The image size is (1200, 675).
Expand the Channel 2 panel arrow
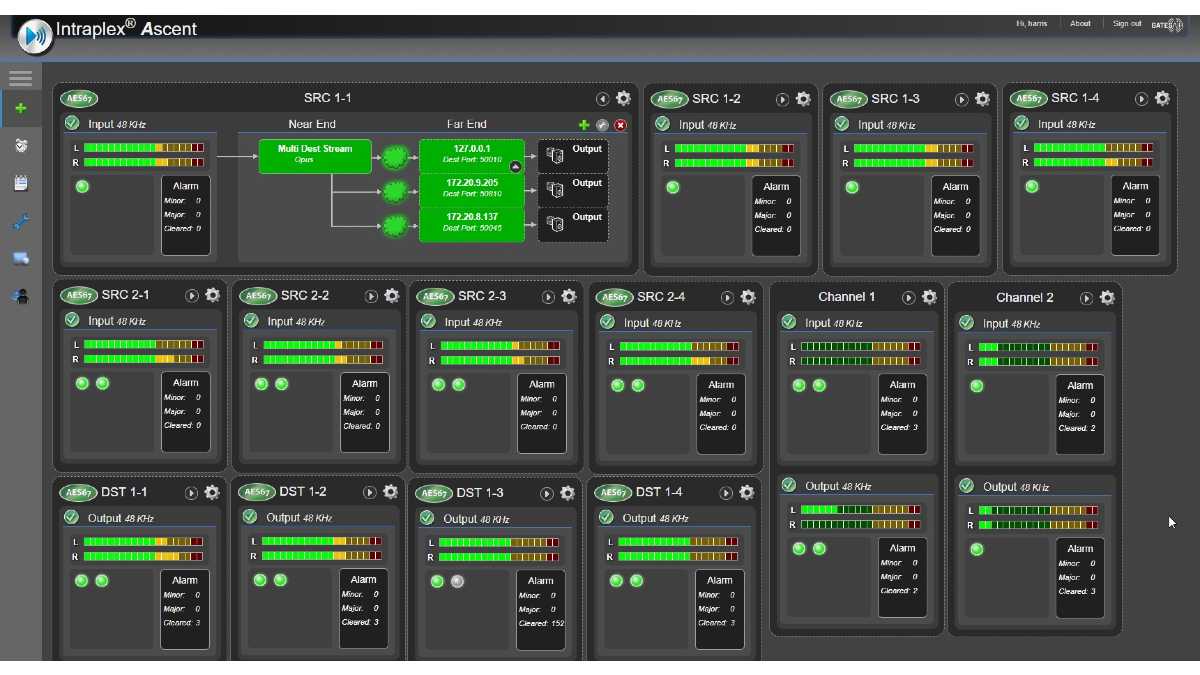click(x=1086, y=298)
